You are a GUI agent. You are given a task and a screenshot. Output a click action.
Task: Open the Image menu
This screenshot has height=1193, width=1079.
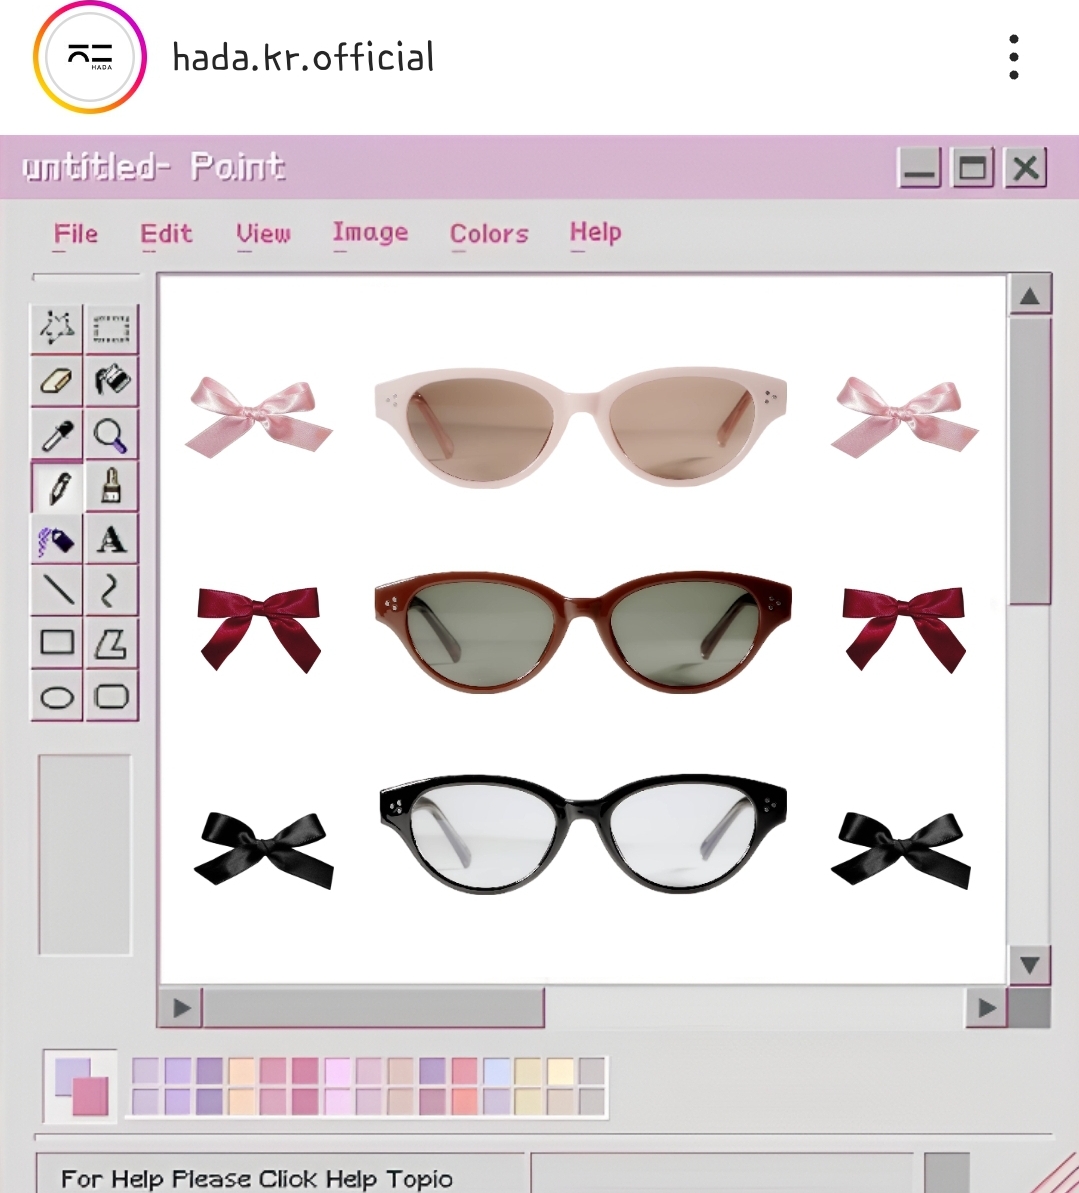click(x=370, y=233)
